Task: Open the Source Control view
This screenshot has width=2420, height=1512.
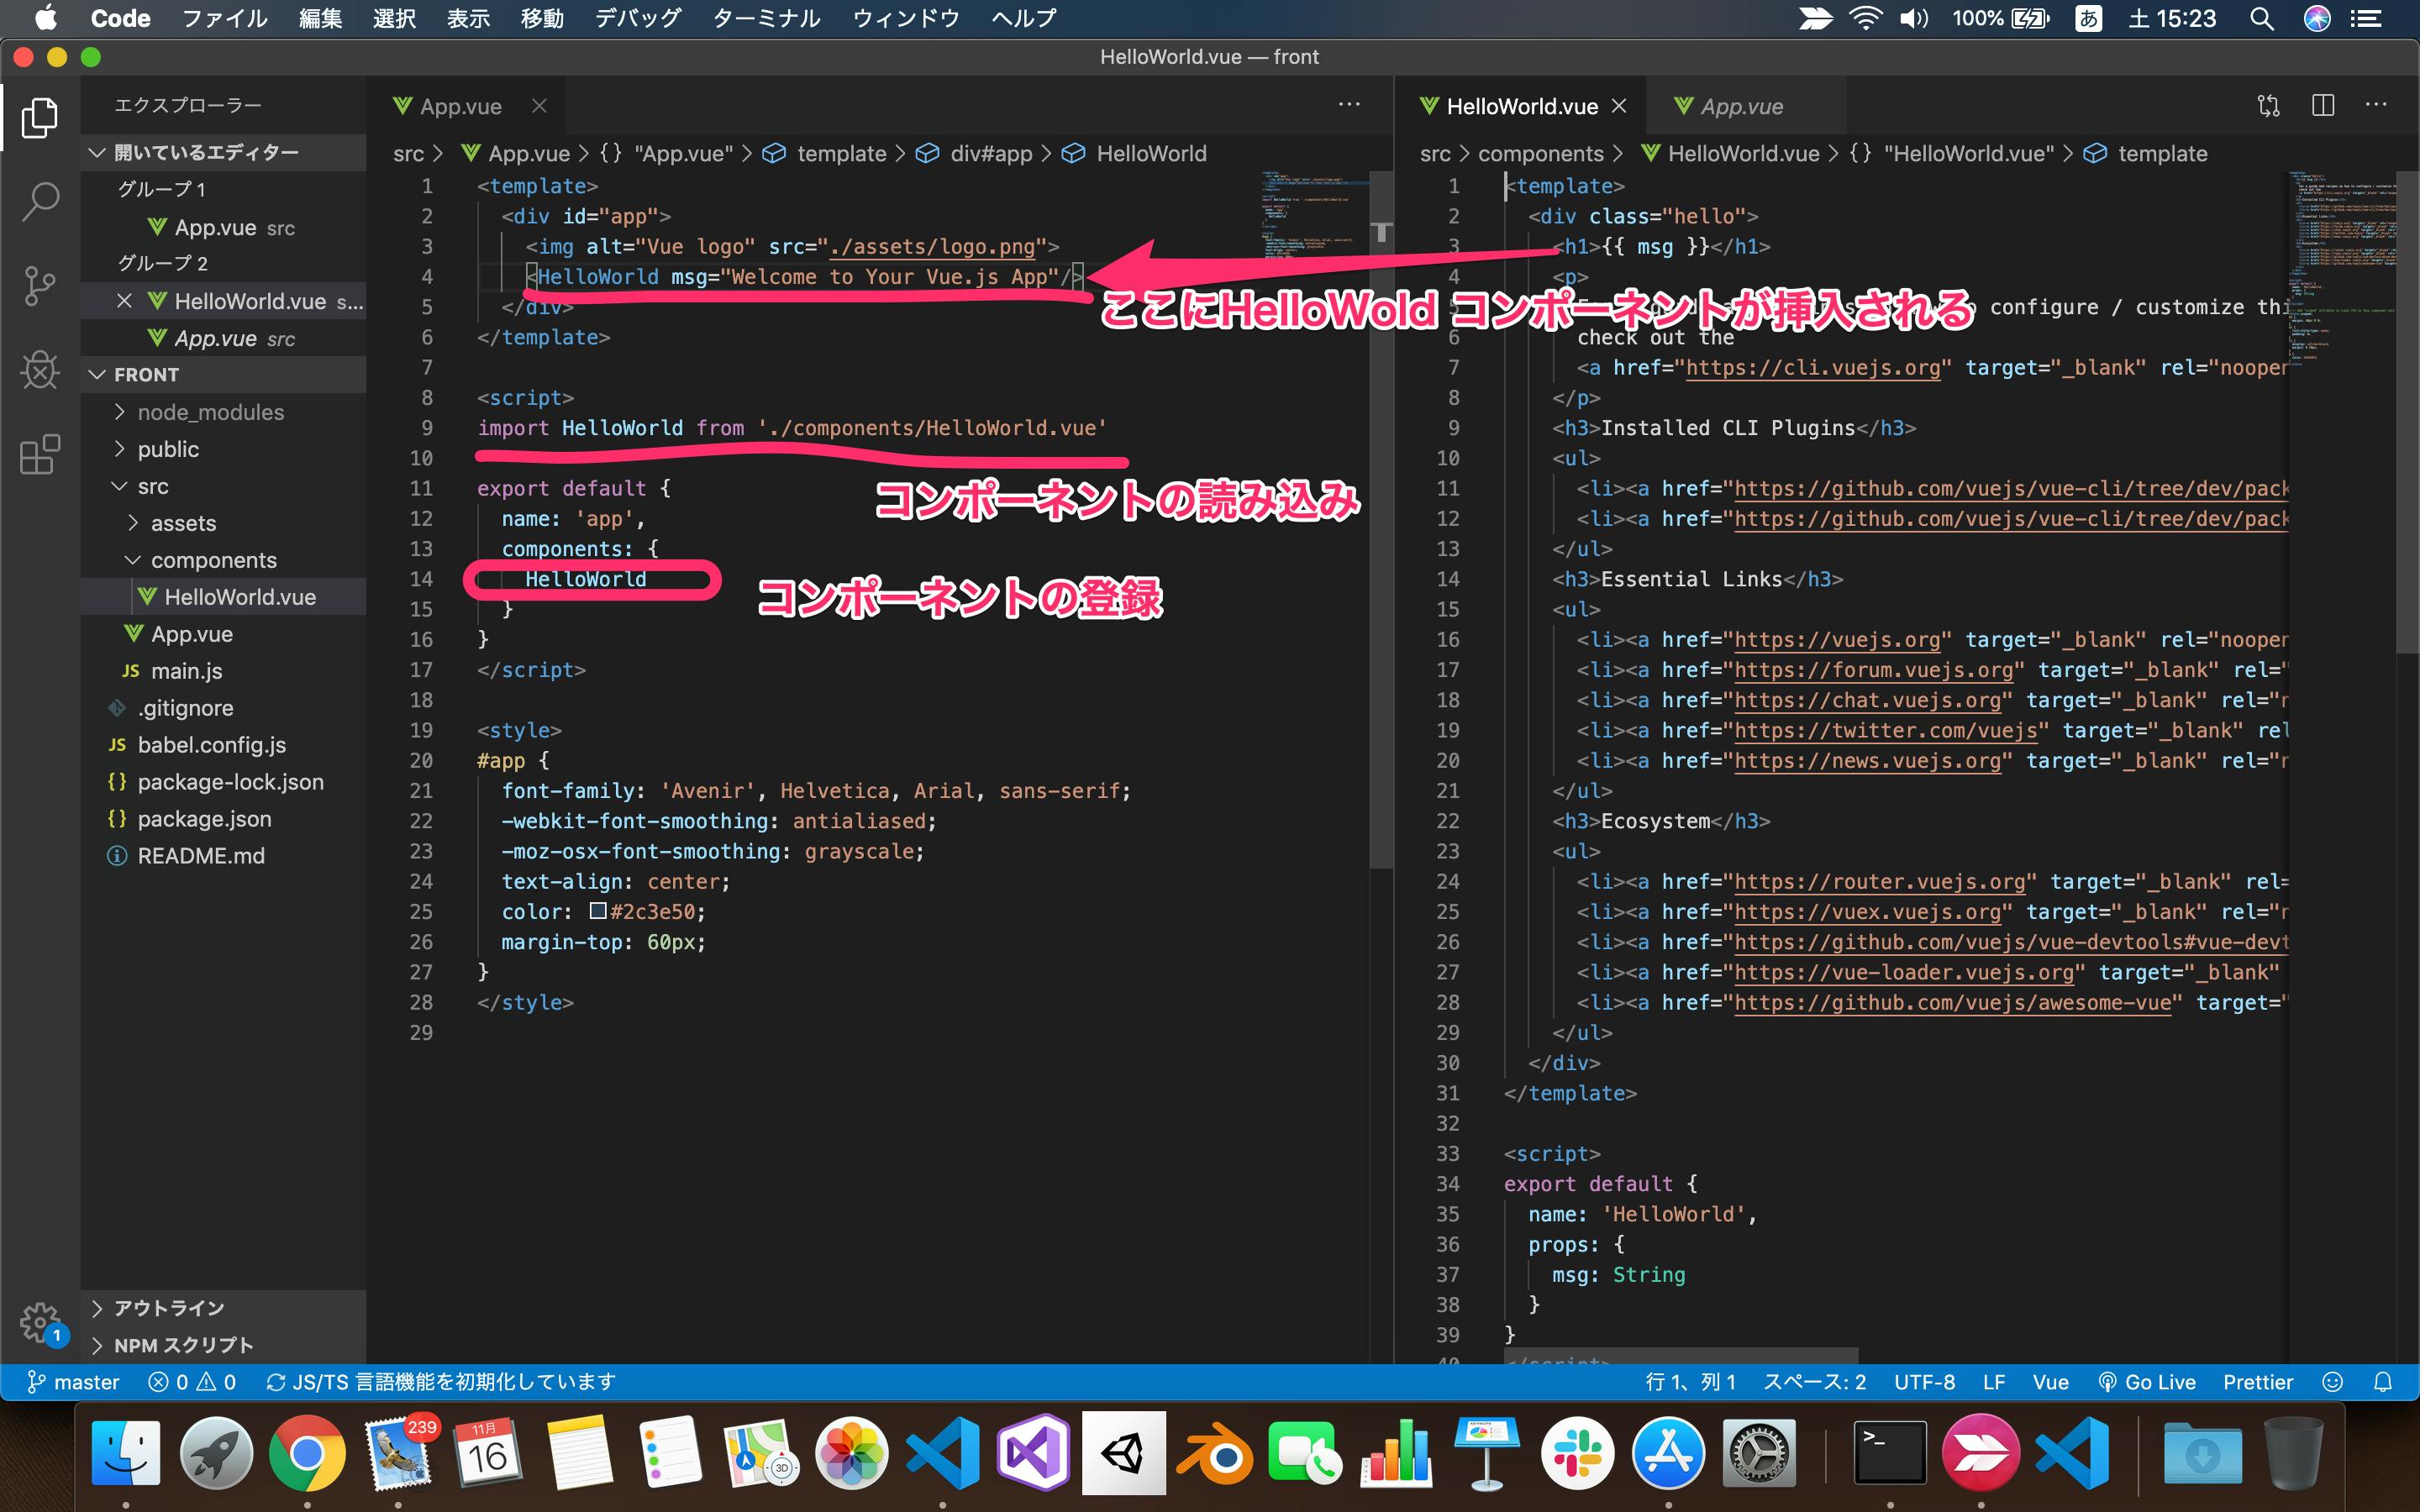Action: point(40,286)
